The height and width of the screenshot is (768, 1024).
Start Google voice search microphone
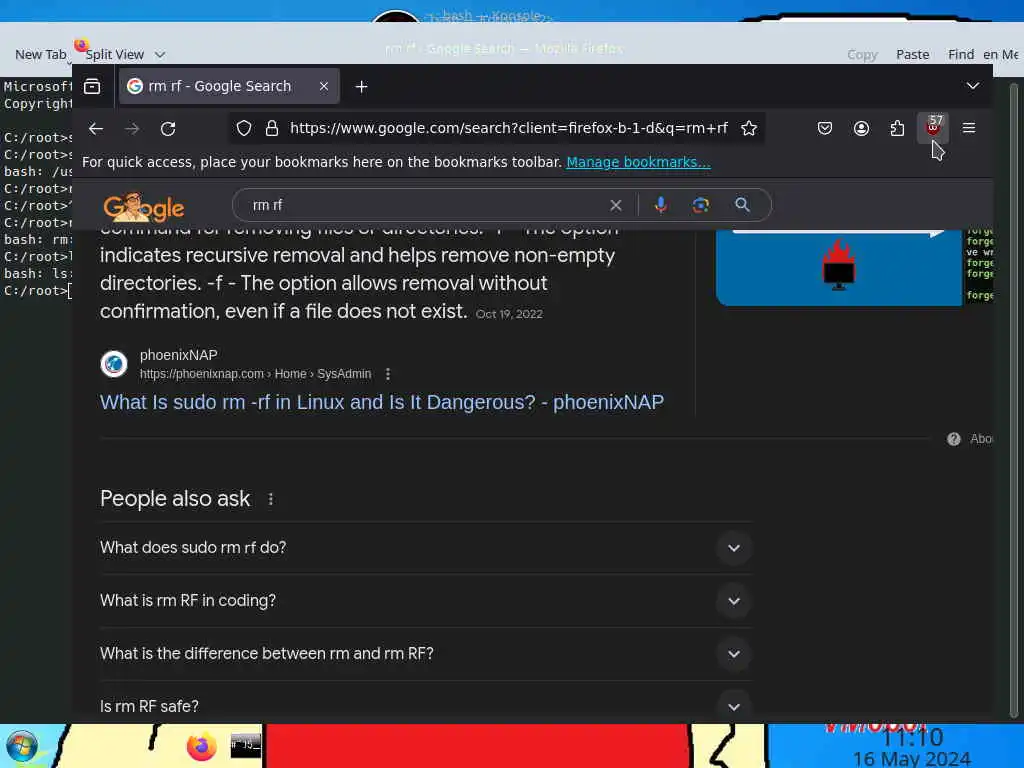[661, 205]
